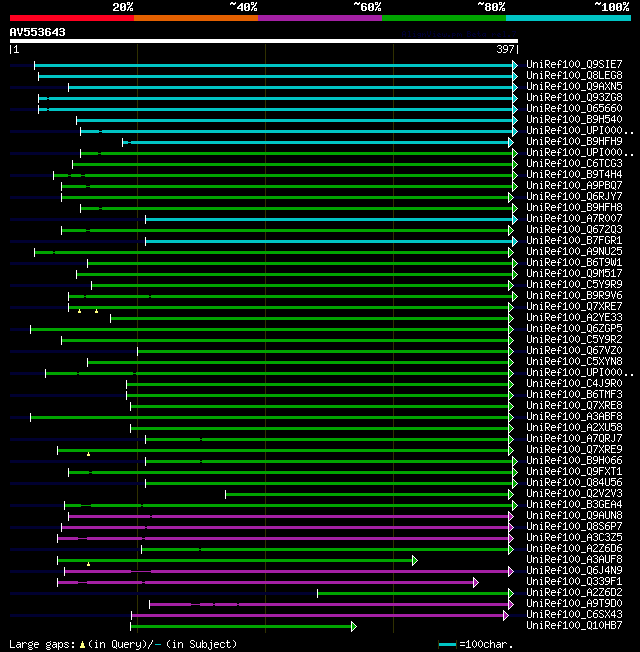Viewport: 640px width, 652px height.
Task: Select the UniRef100_Q7XRE7 label
Action: pos(574,306)
